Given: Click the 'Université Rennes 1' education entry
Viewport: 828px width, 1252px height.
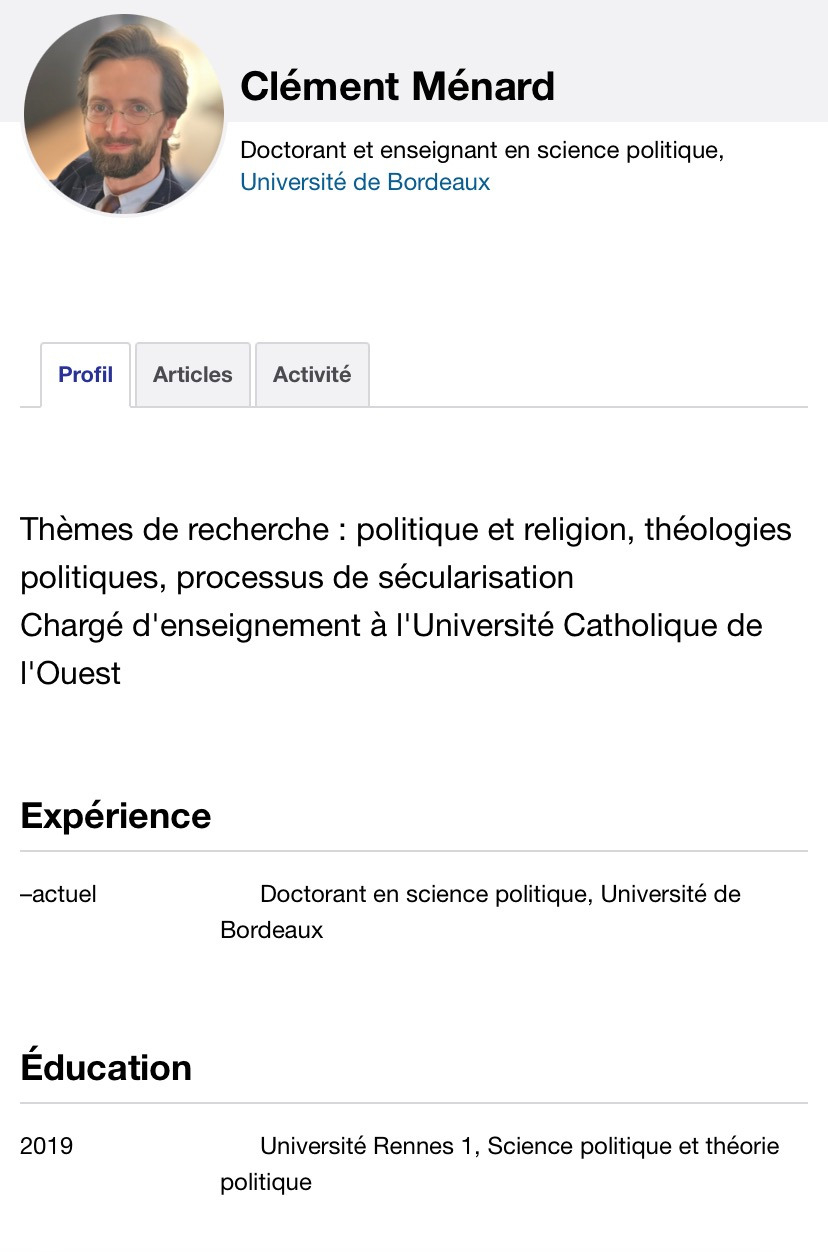Looking at the screenshot, I should tap(519, 1146).
